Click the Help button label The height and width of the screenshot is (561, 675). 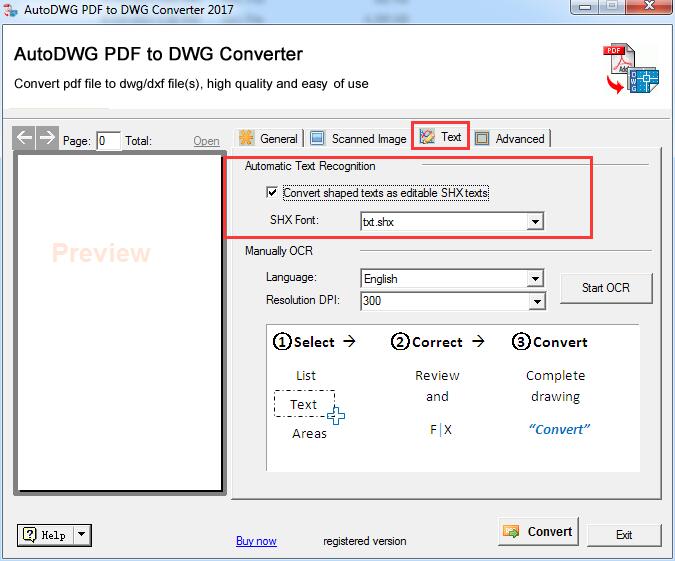pyautogui.click(x=53, y=535)
